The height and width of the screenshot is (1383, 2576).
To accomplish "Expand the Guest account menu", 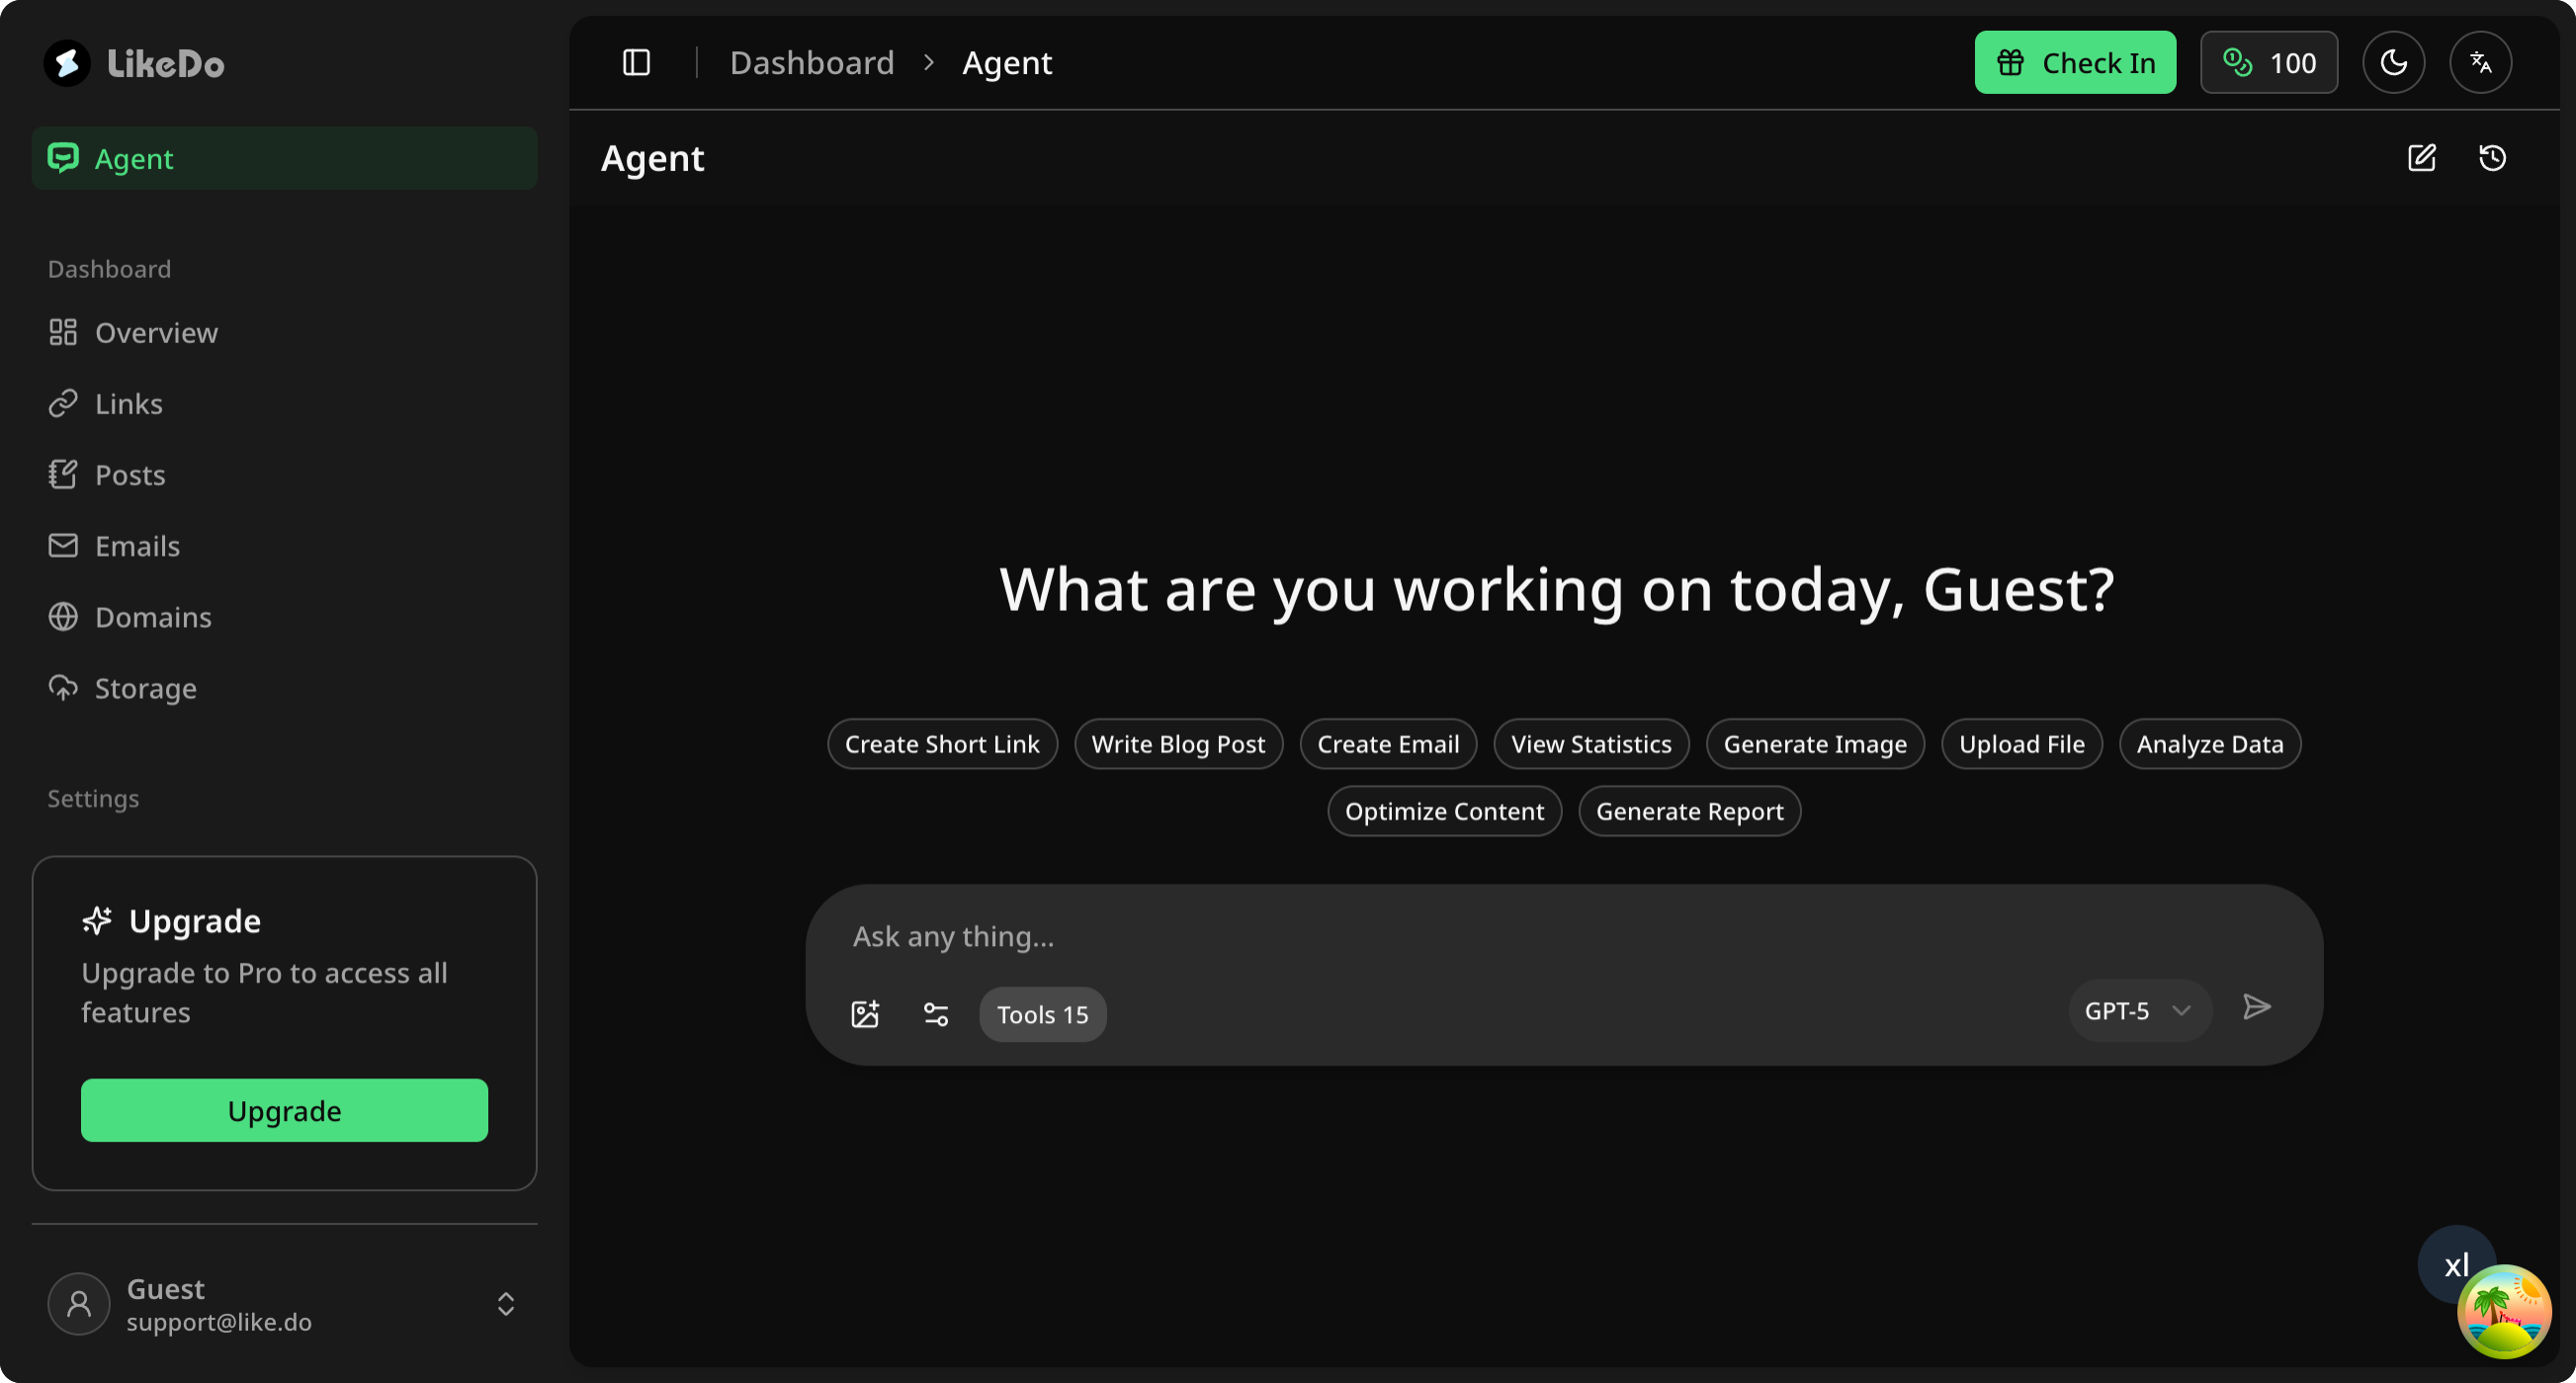I will pyautogui.click(x=505, y=1304).
